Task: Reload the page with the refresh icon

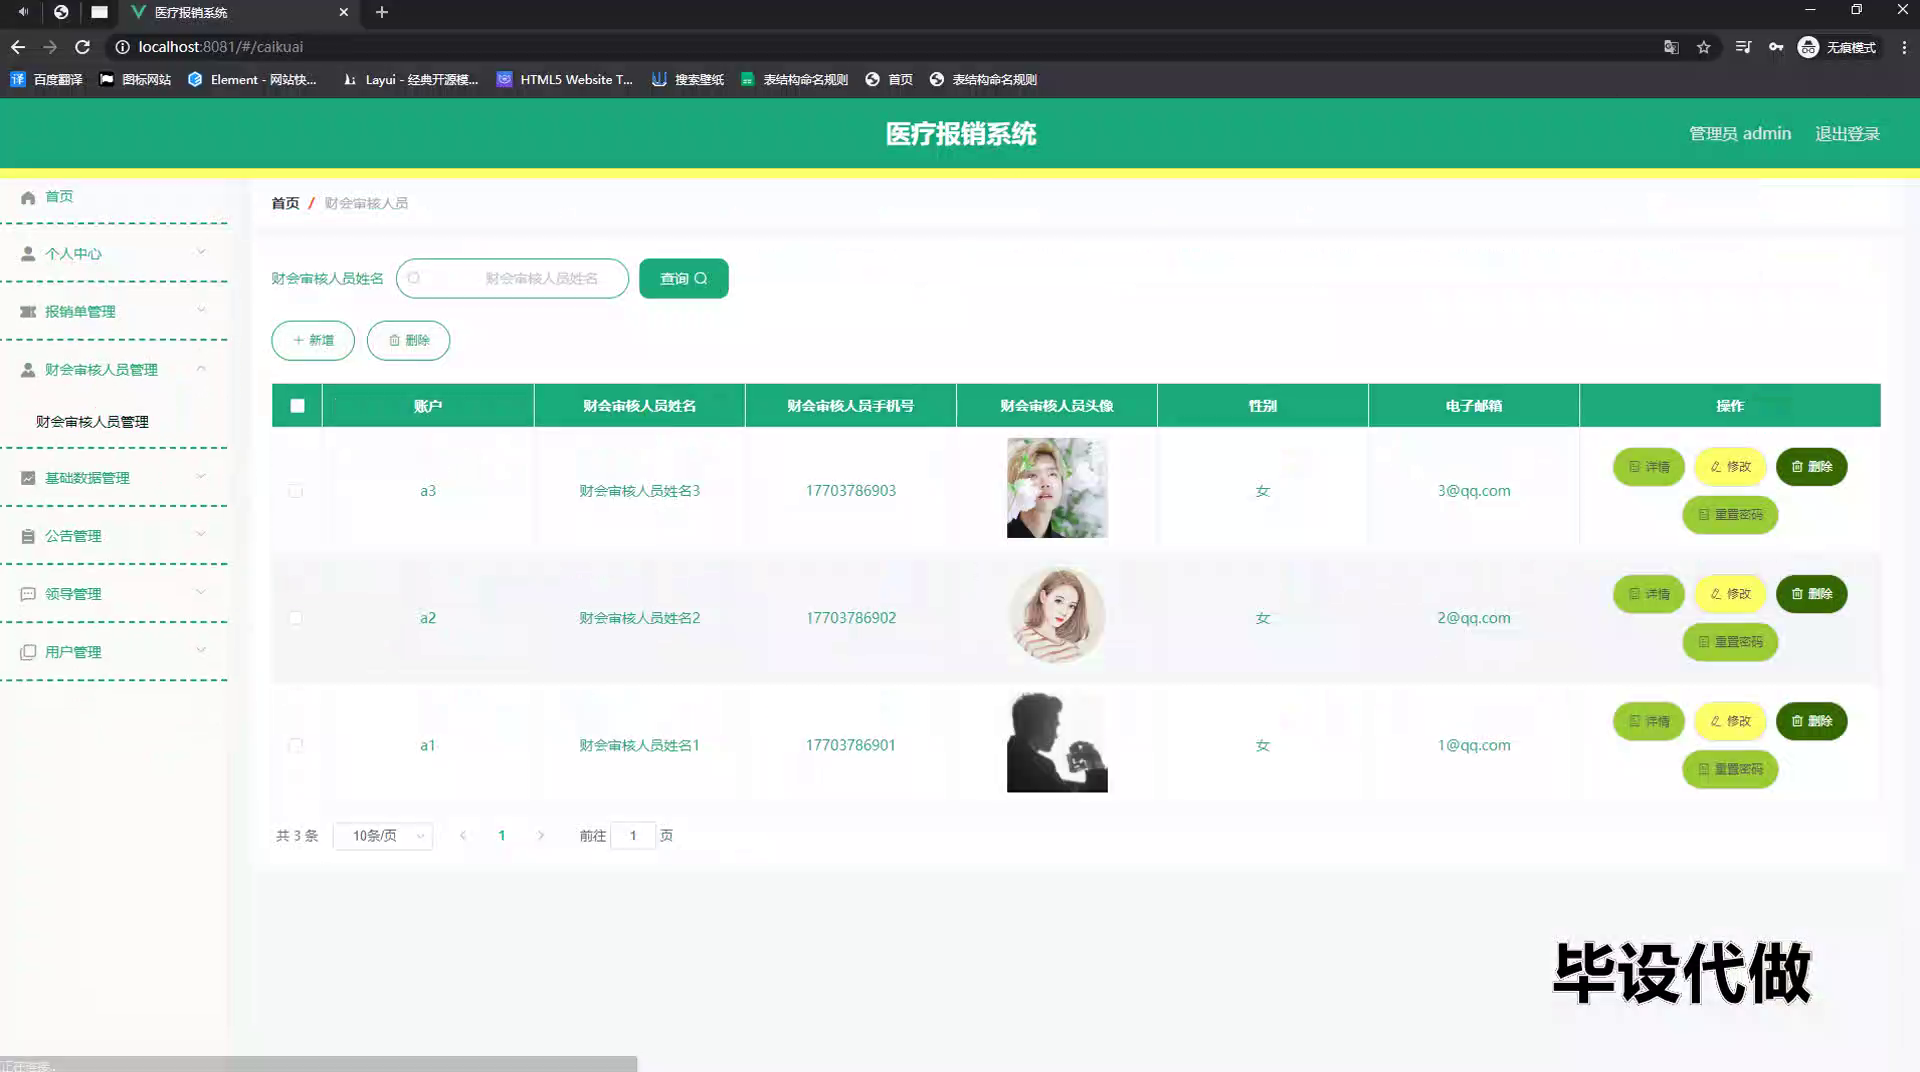Action: coord(83,47)
